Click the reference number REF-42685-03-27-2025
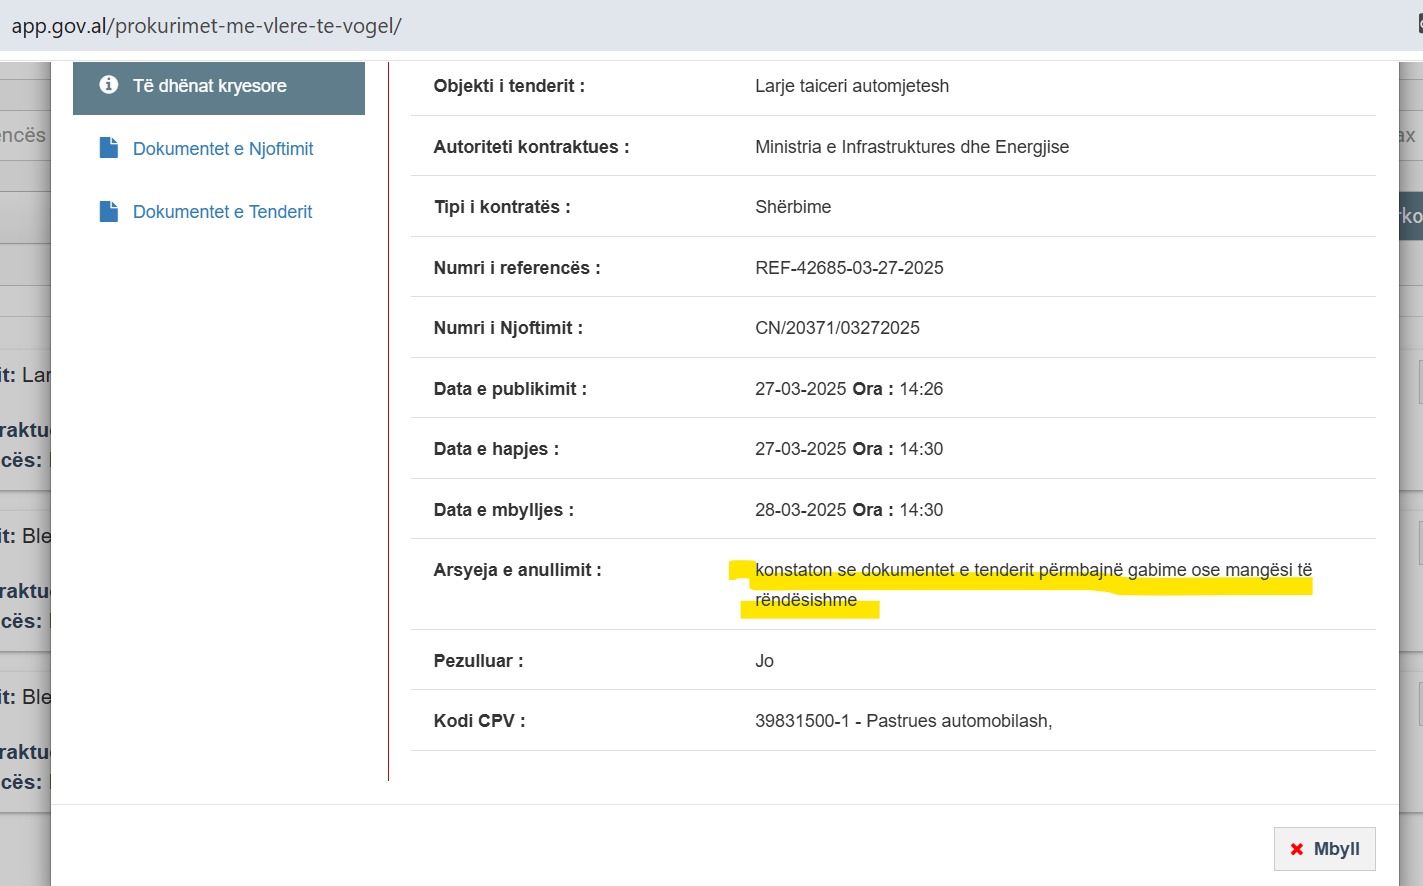1423x886 pixels. click(x=849, y=268)
